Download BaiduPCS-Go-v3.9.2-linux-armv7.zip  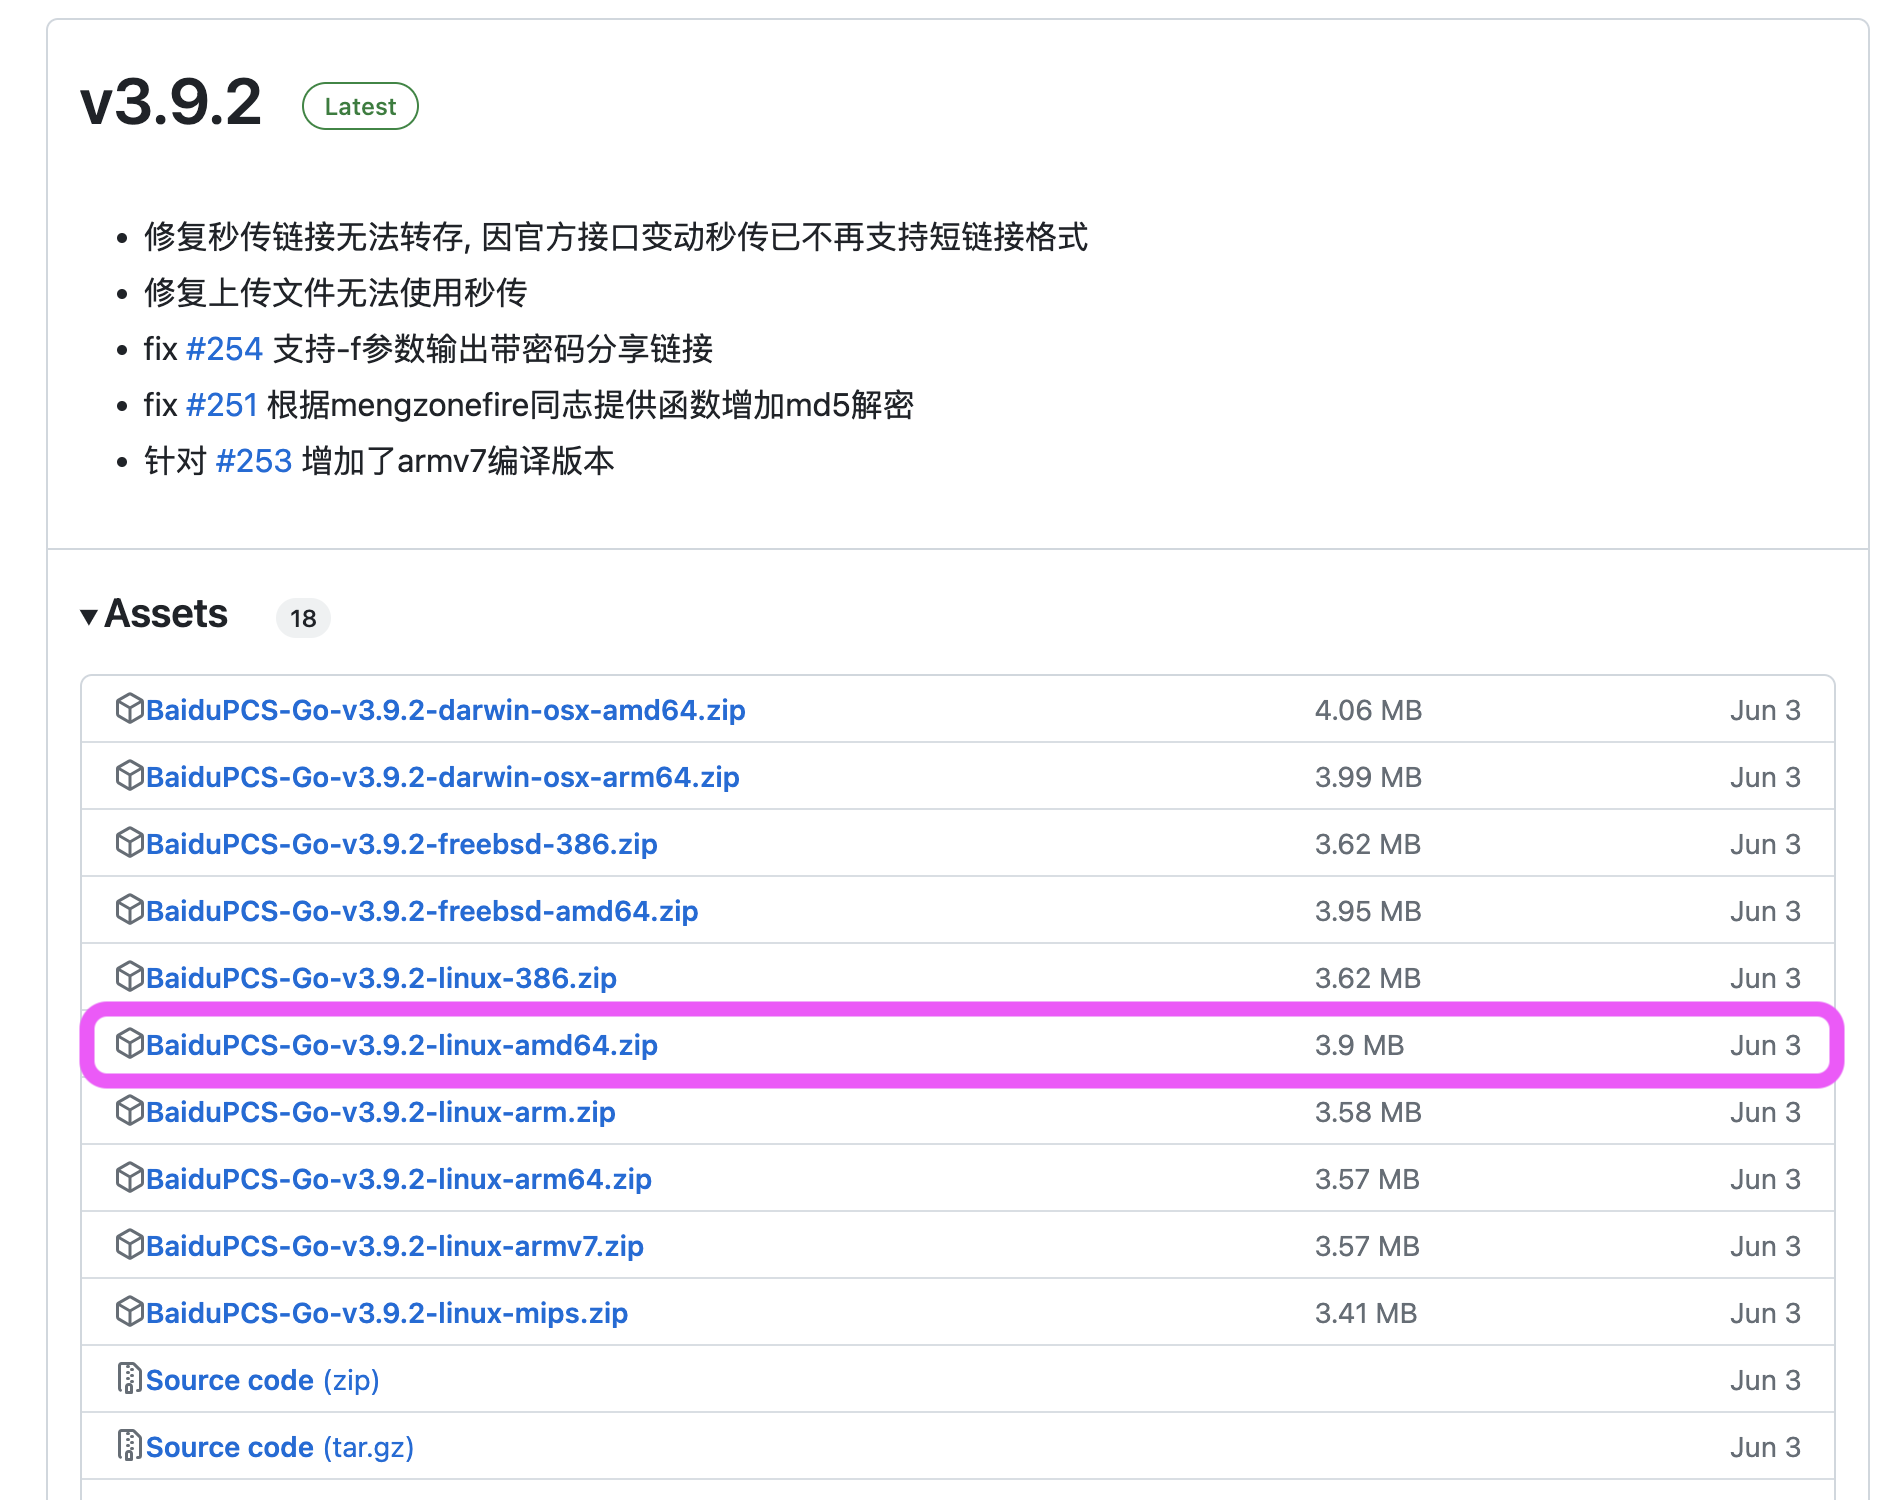[x=395, y=1246]
